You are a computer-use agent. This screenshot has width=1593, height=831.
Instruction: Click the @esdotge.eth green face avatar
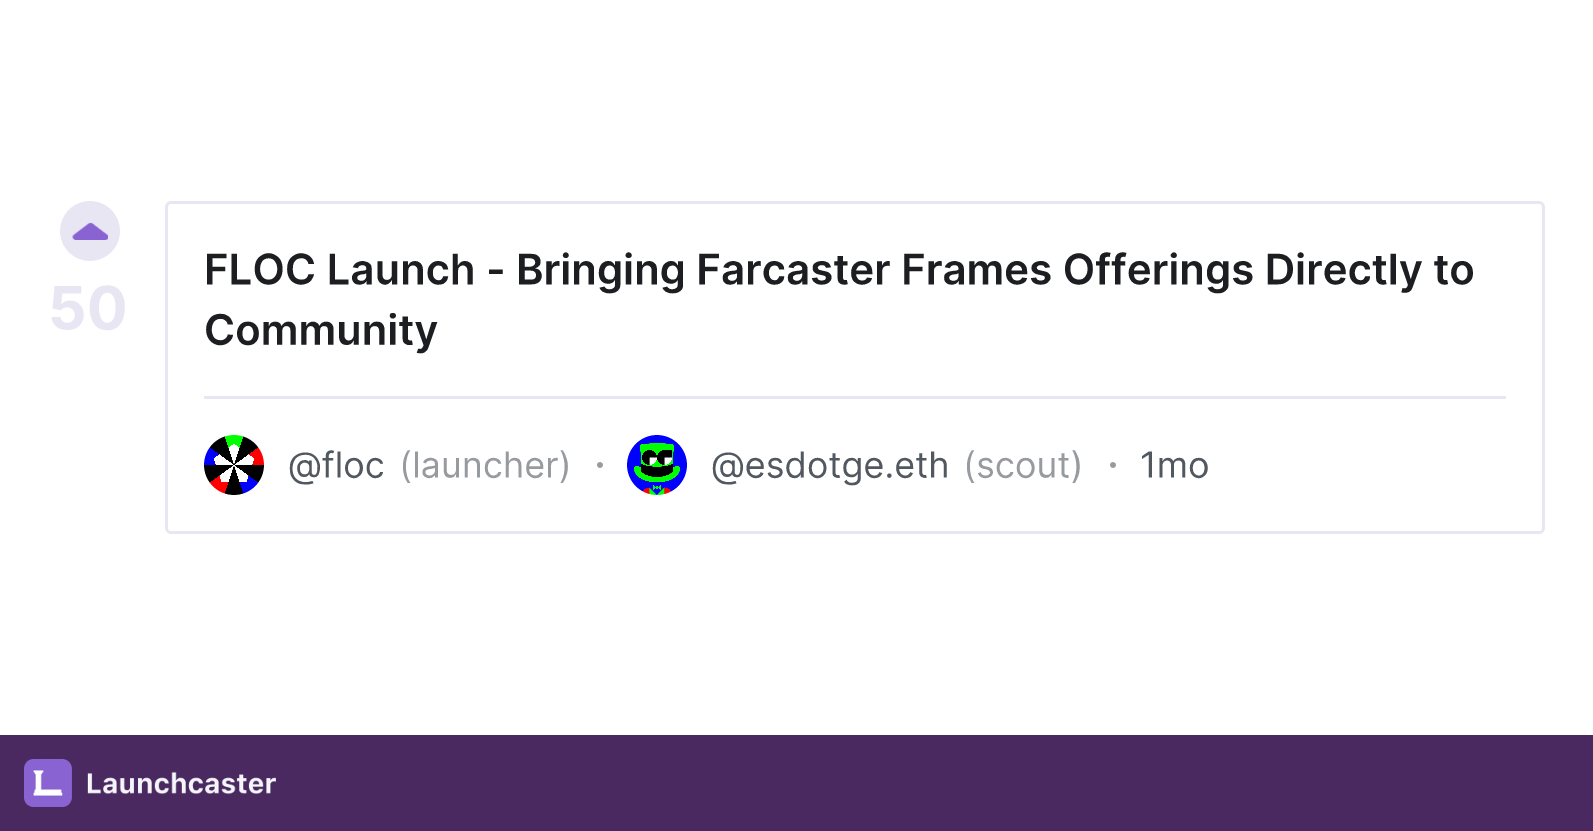coord(657,465)
